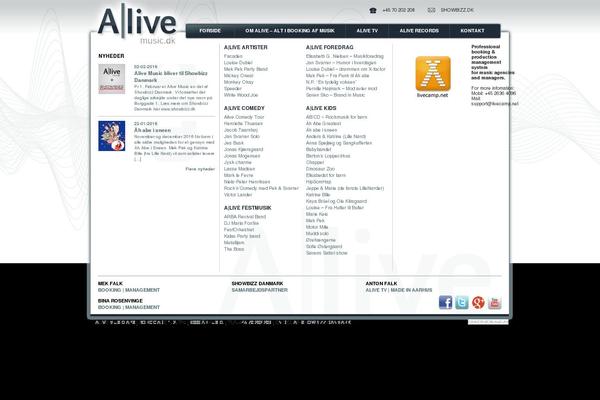
Task: Open Dinosaur Zoo link
Action: pos(320,169)
